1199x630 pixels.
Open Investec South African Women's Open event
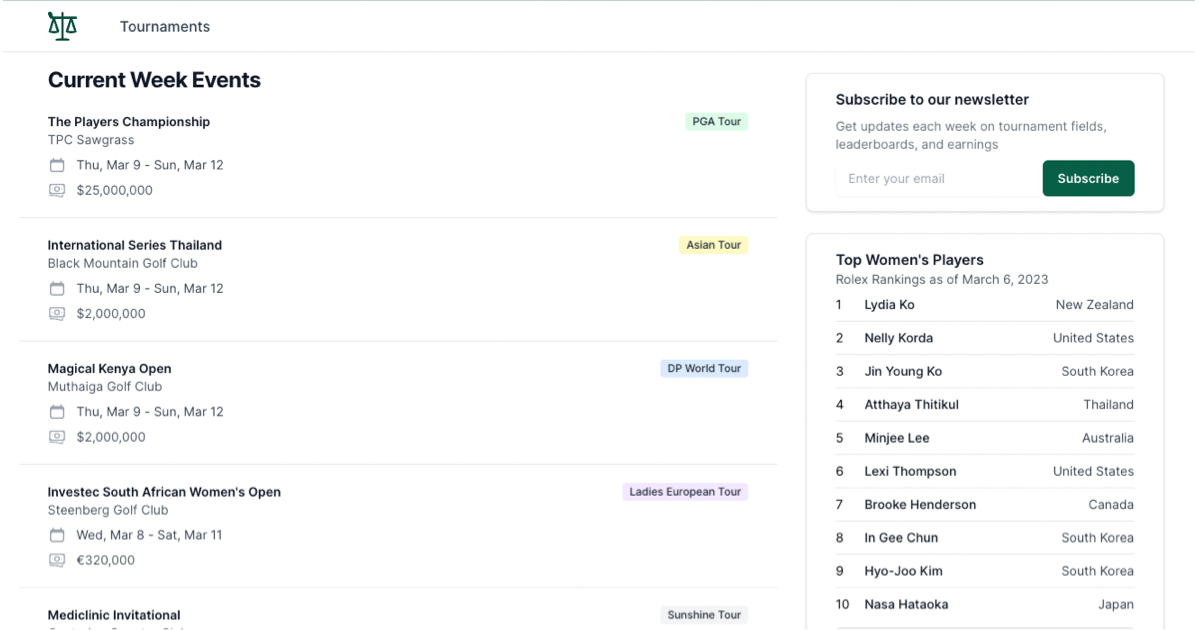164,492
